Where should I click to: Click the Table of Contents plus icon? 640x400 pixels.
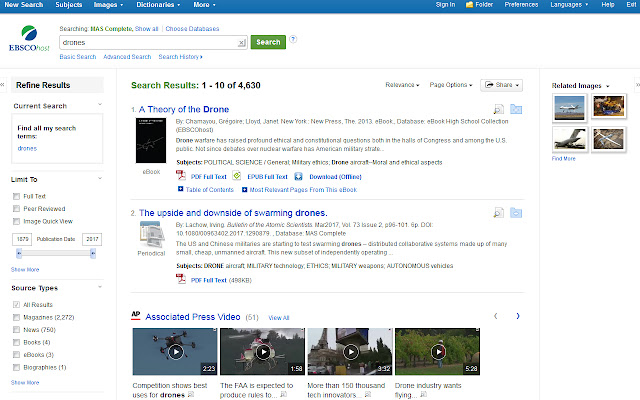point(180,189)
